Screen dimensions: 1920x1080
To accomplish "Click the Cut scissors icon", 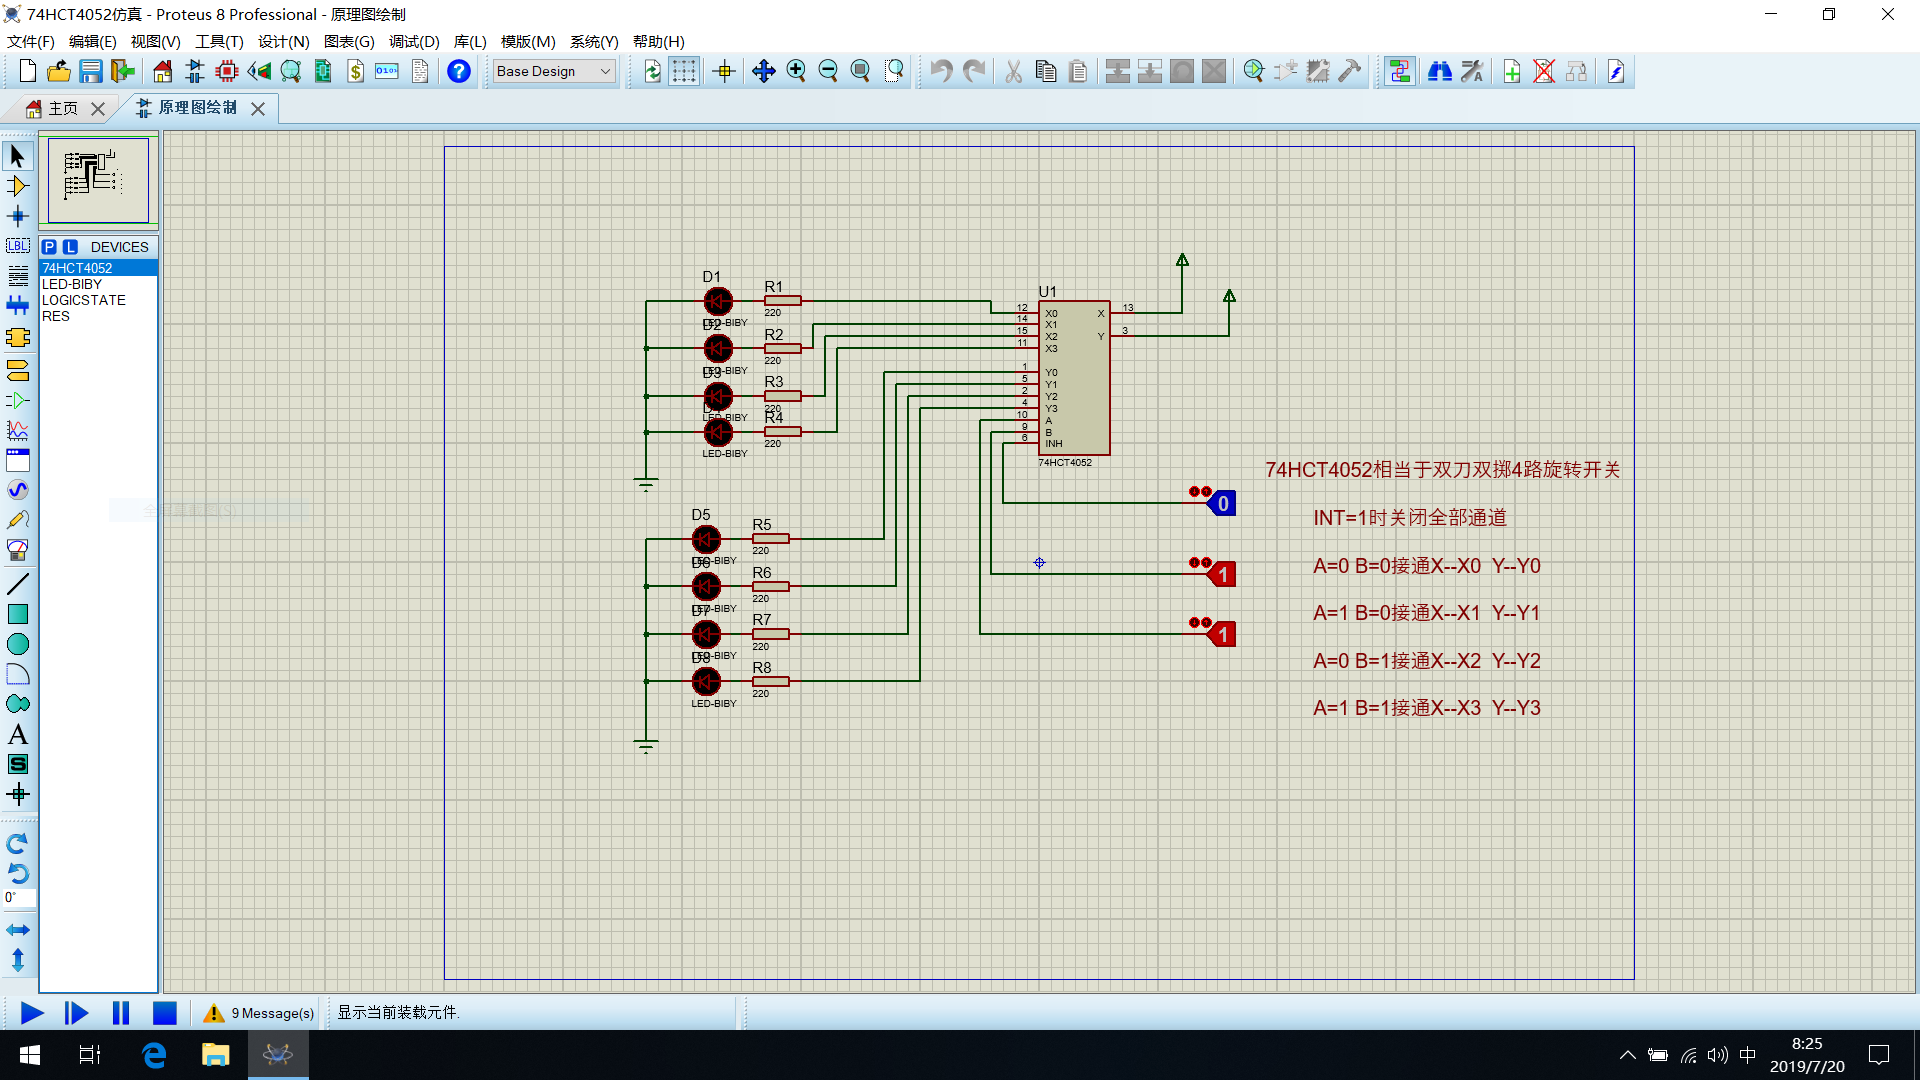I will pyautogui.click(x=1013, y=71).
